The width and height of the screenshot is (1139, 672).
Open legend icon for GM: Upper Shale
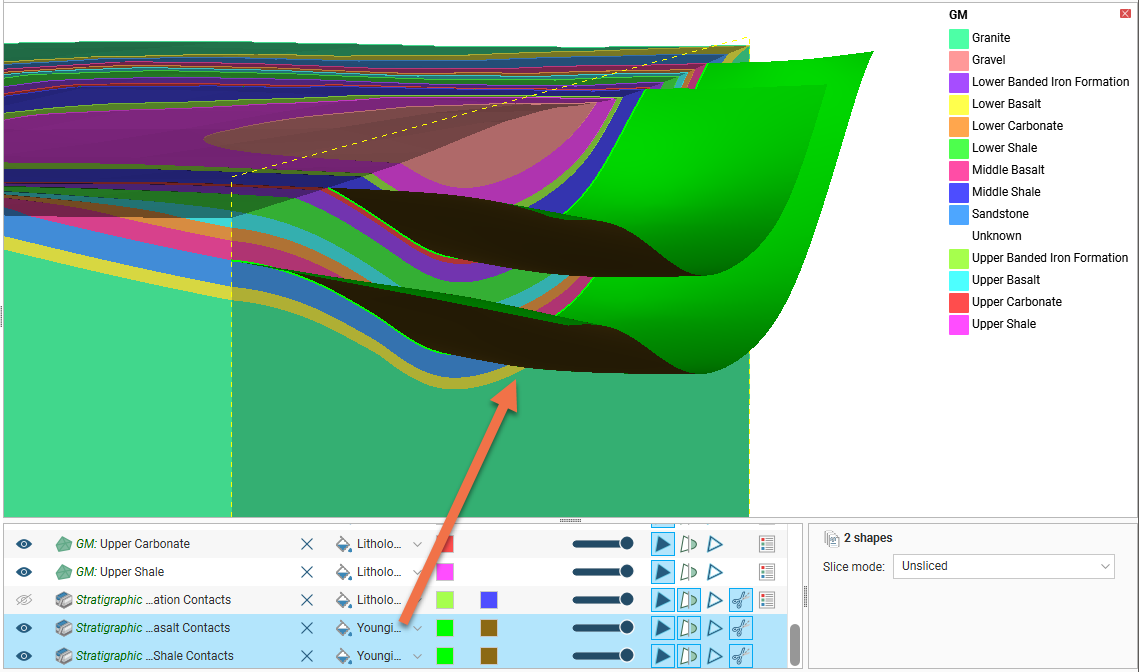(767, 572)
